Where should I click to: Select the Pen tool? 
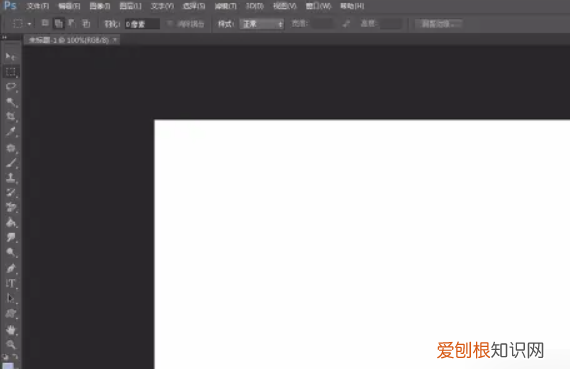click(11, 269)
